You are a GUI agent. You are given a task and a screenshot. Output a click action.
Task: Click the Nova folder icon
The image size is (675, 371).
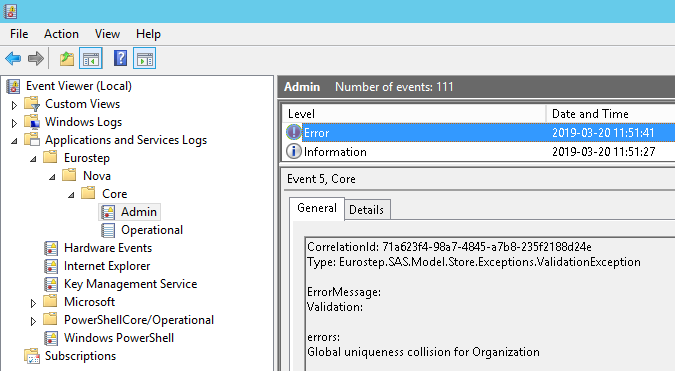click(69, 175)
